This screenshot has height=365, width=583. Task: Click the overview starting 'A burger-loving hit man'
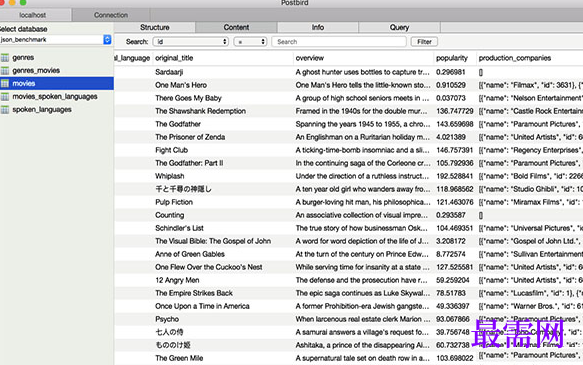point(363,202)
